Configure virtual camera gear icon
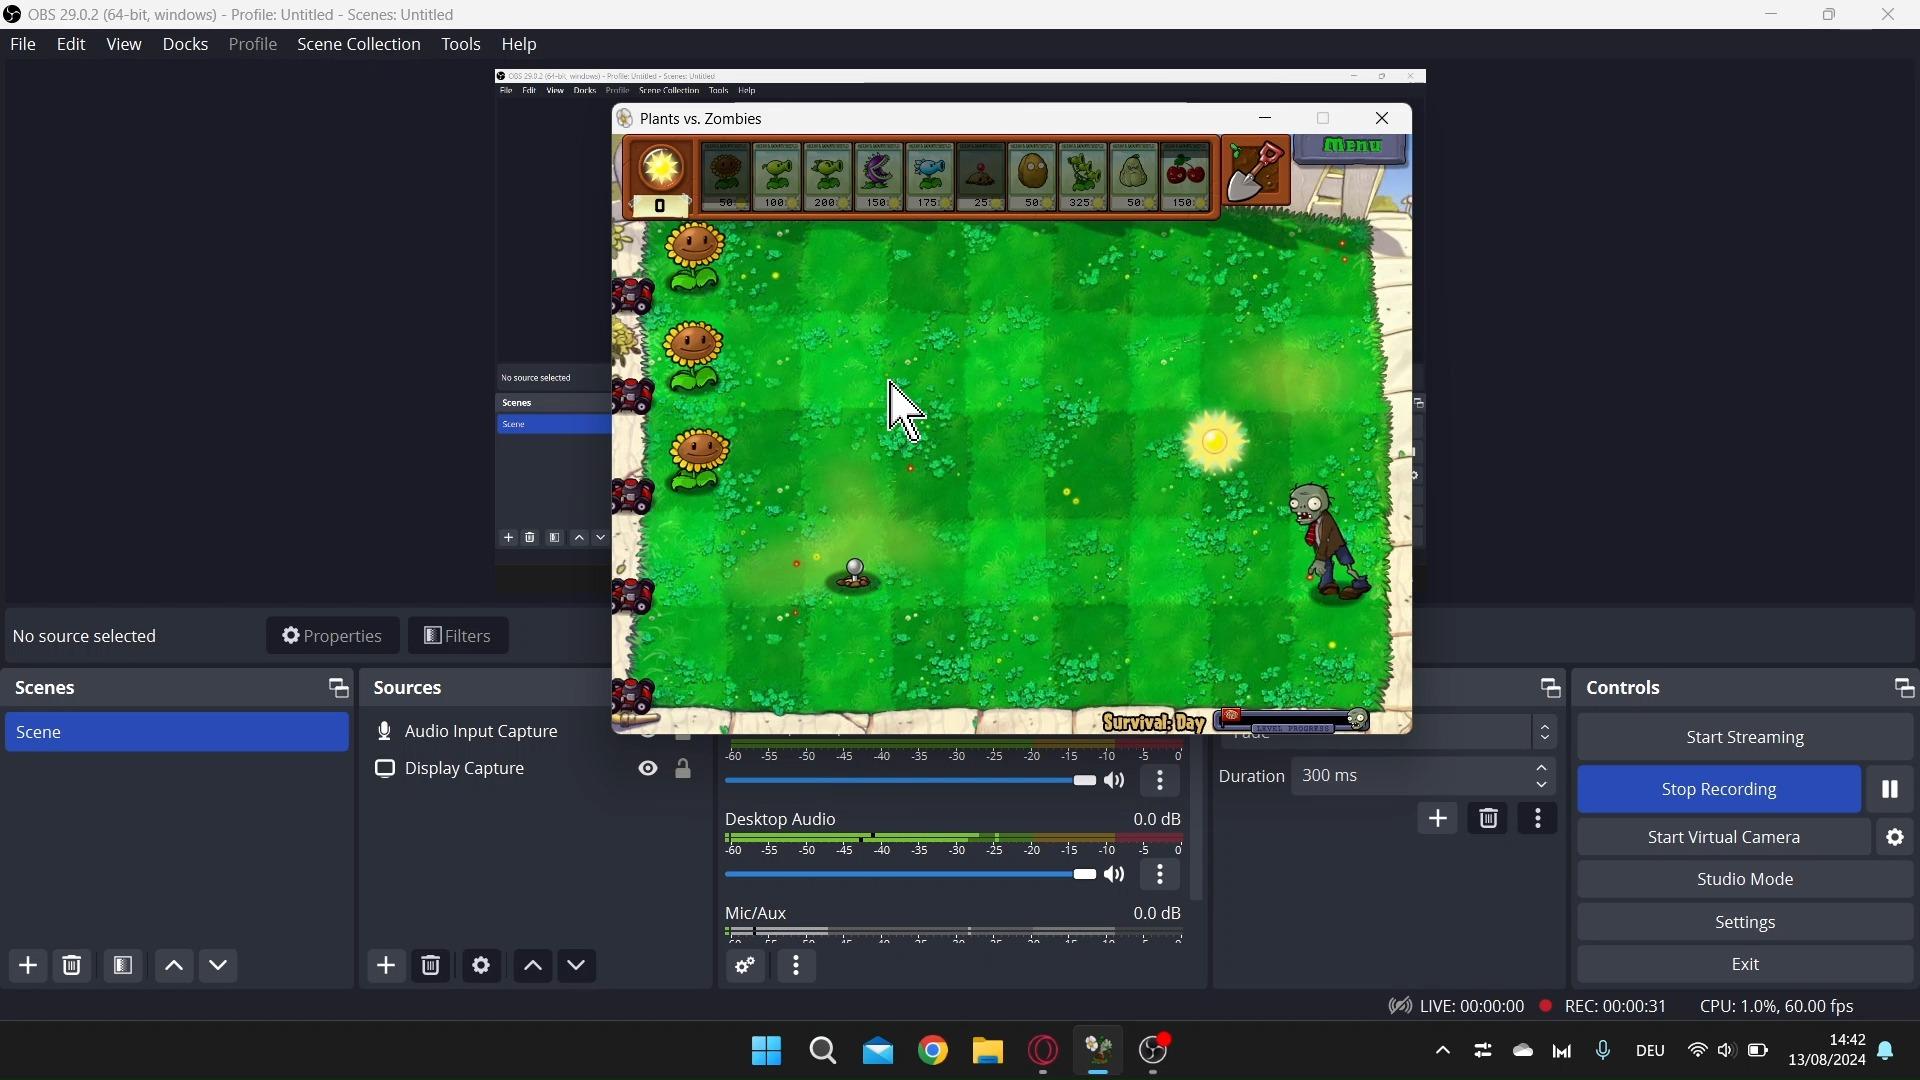 click(1896, 838)
